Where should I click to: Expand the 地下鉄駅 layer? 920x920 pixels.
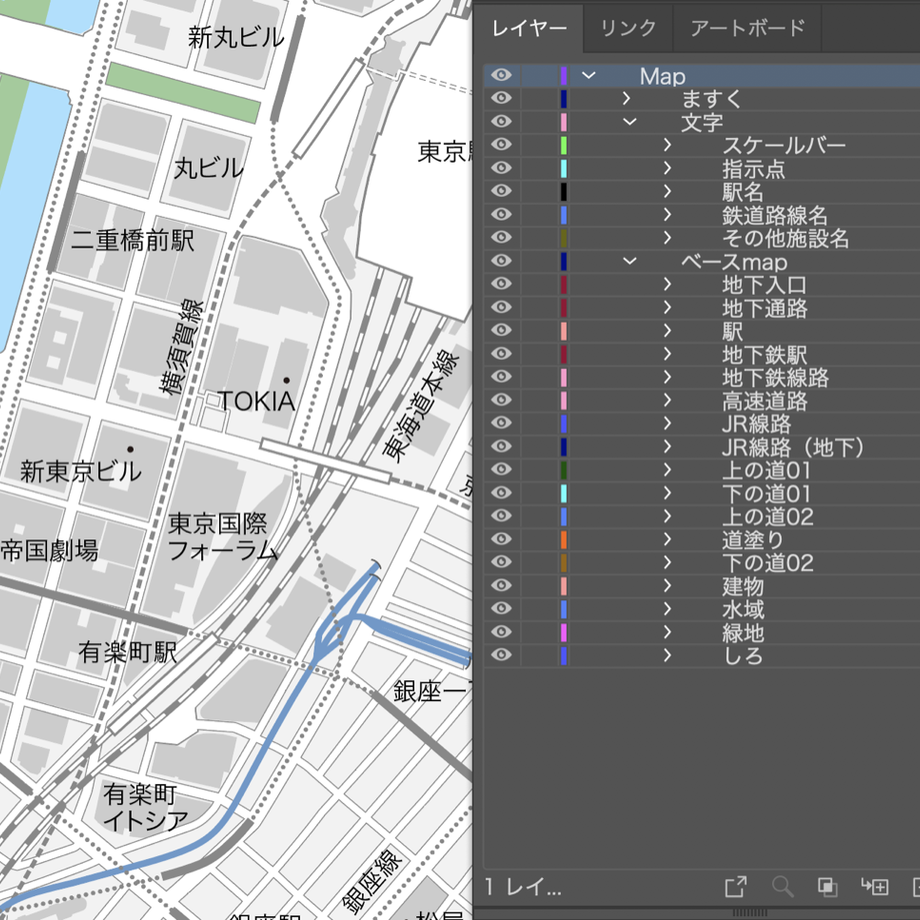pos(667,353)
